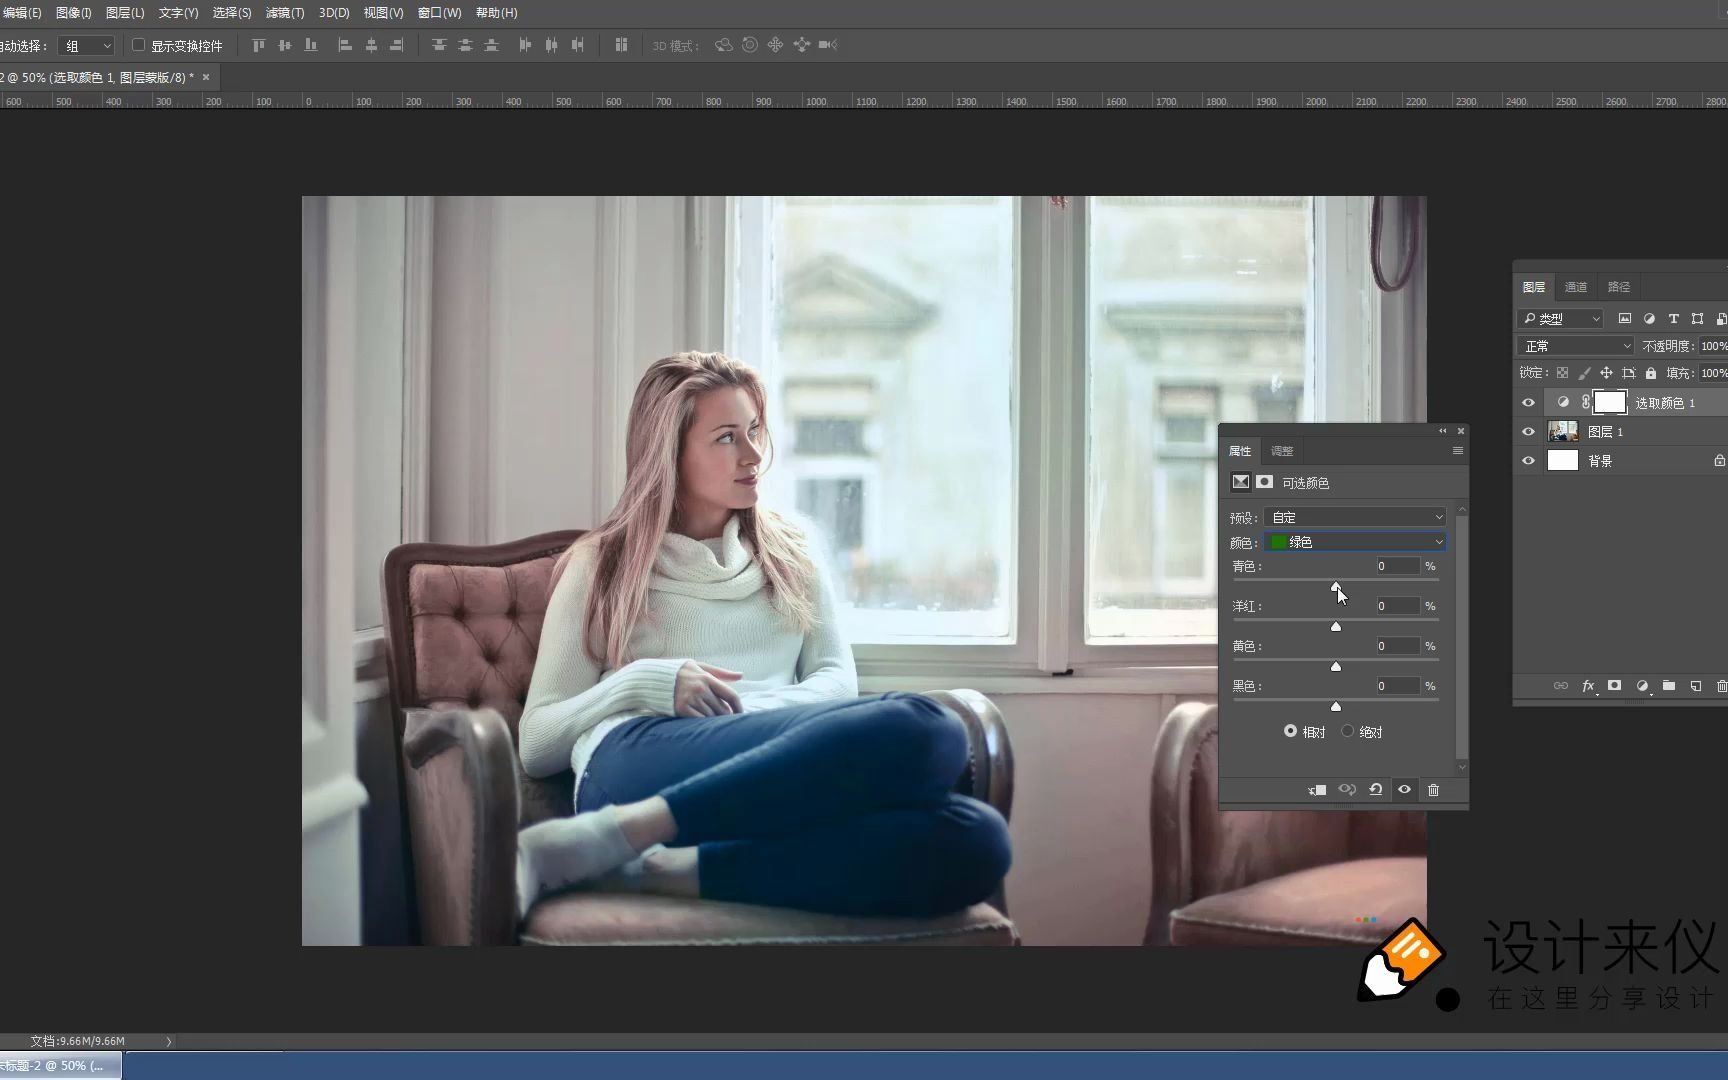Open the 预设 preset dropdown
Image resolution: width=1728 pixels, height=1080 pixels.
[x=1354, y=516]
